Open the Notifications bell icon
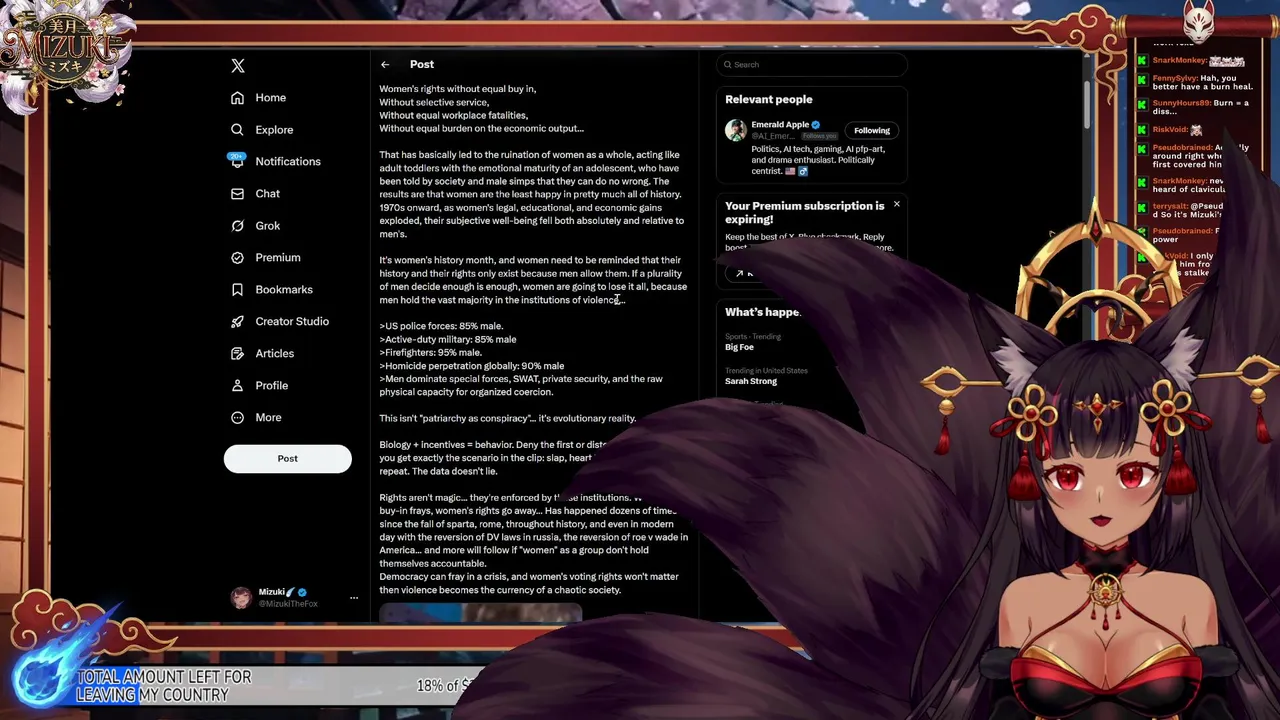Image resolution: width=1280 pixels, height=720 pixels. point(237,161)
